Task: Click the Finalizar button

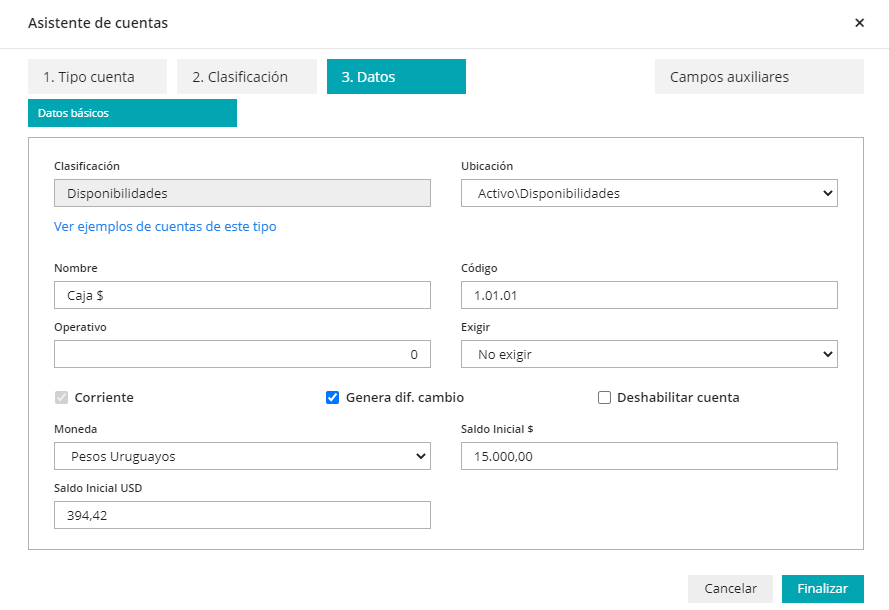Action: click(x=822, y=589)
